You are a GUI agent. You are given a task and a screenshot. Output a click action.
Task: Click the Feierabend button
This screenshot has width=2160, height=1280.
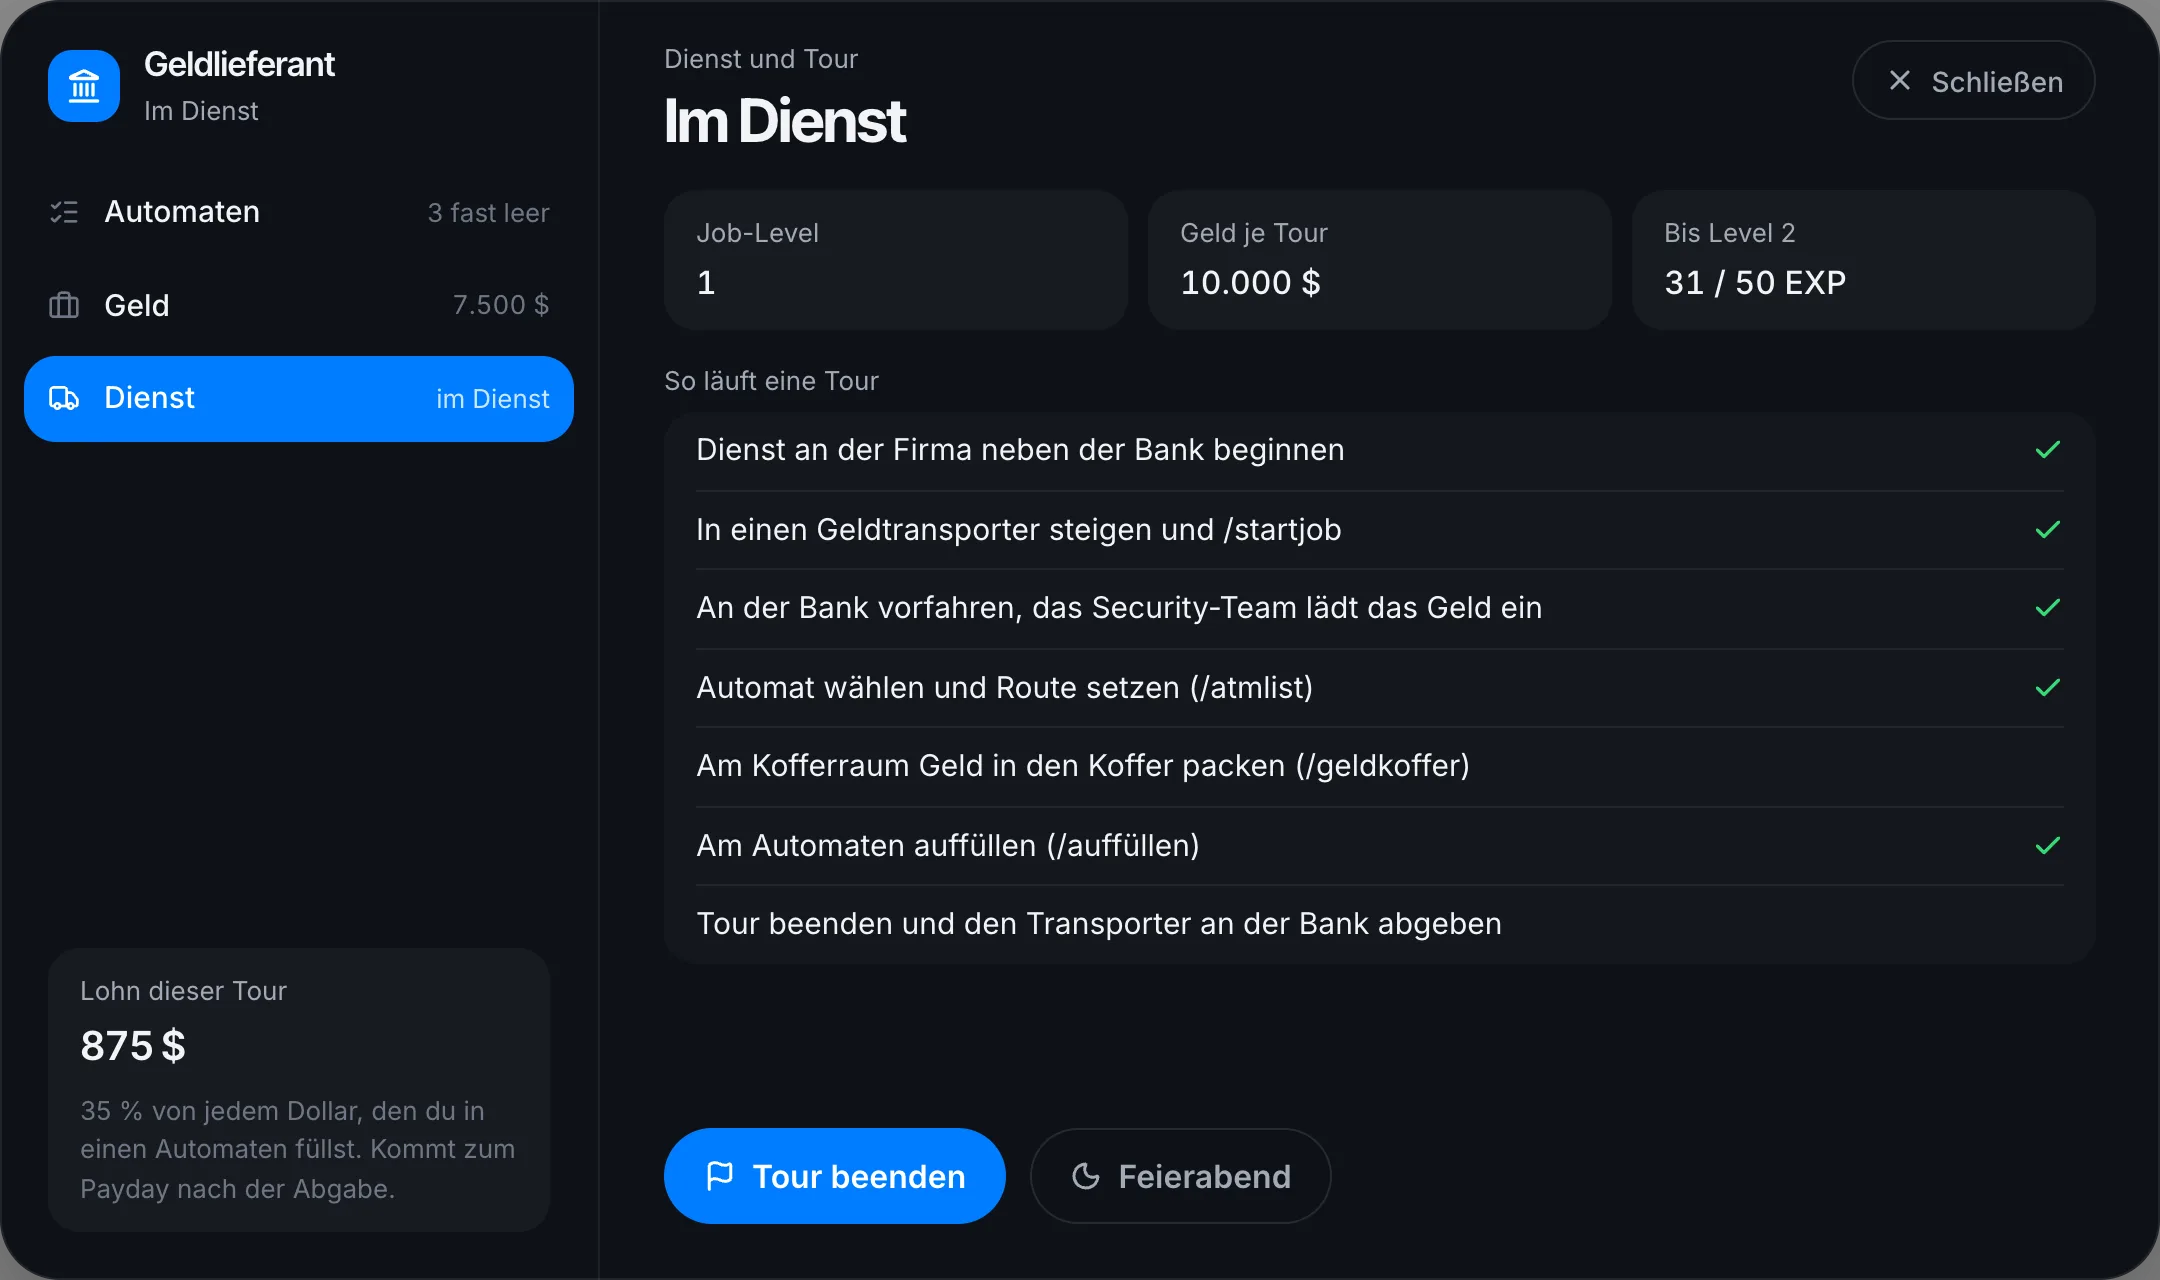coord(1181,1176)
